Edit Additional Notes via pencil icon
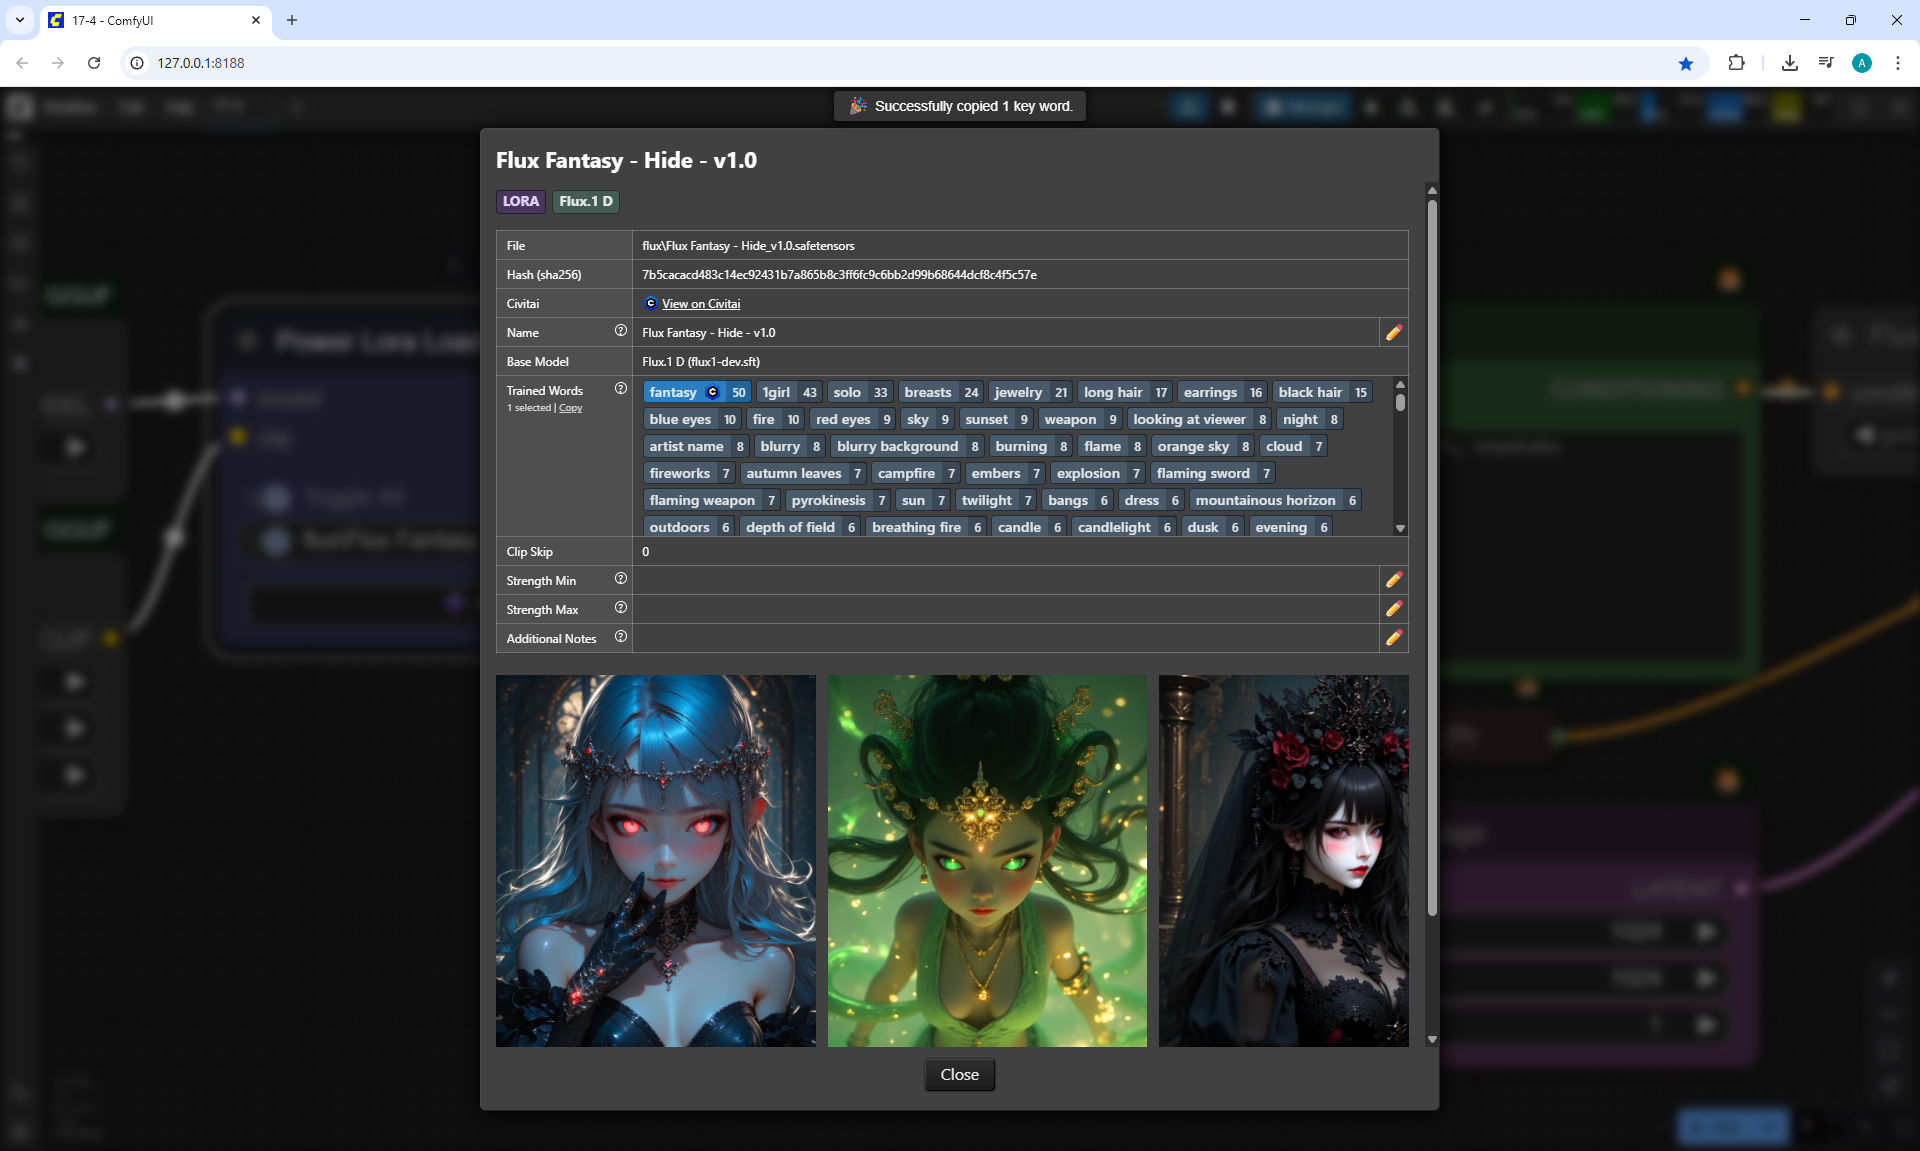 (x=1394, y=638)
